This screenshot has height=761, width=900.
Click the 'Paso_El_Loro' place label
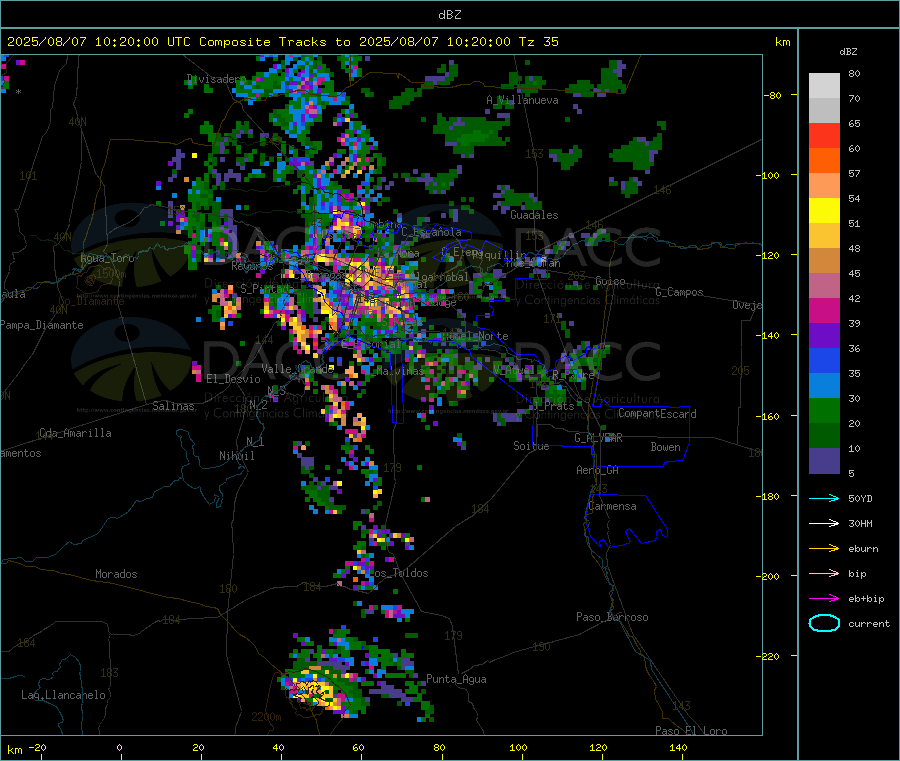691,731
